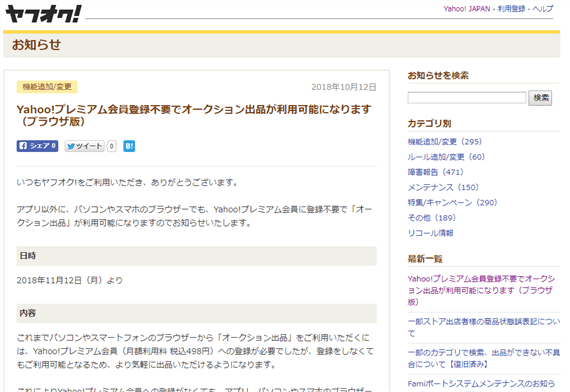The width and height of the screenshot is (570, 392).
Task: Open ヘルプ link in header
Action: pyautogui.click(x=543, y=9)
